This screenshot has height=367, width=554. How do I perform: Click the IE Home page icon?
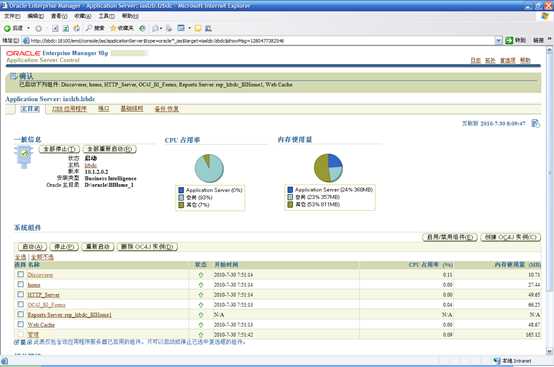click(76, 28)
